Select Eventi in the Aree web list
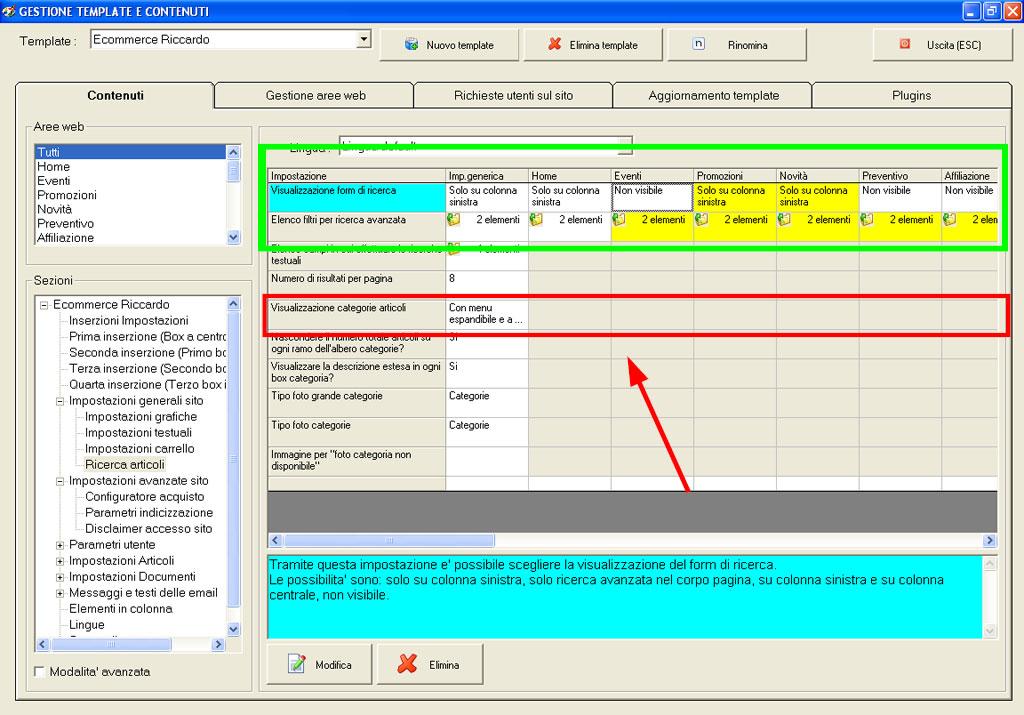Viewport: 1024px width, 715px height. point(130,181)
